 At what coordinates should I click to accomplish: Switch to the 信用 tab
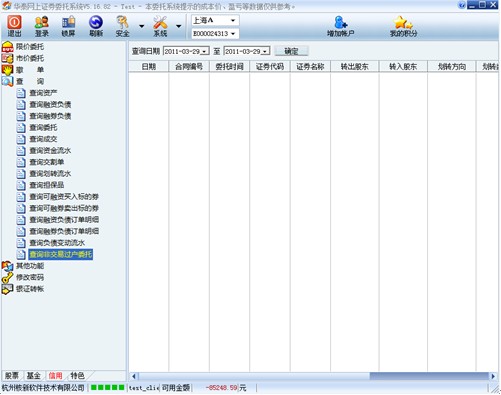point(55,376)
